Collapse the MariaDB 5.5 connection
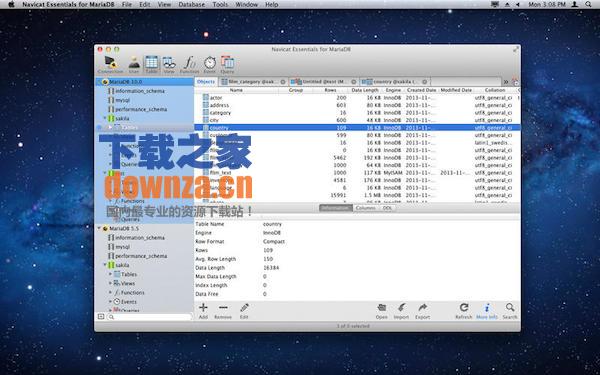 (x=99, y=228)
